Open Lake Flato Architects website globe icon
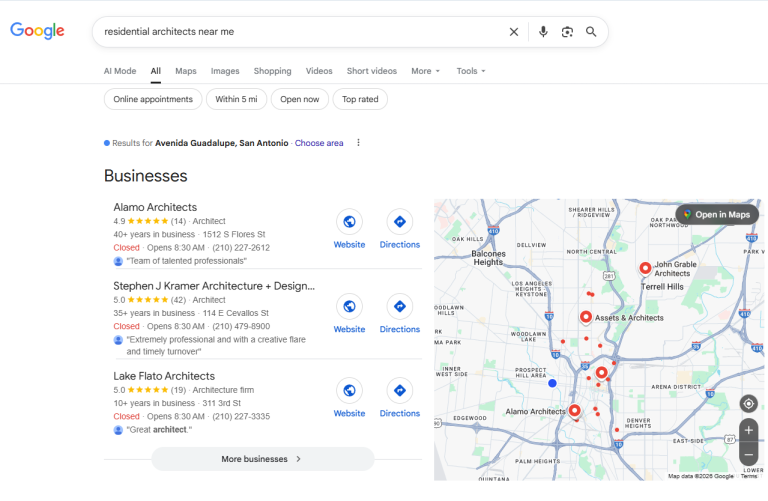This screenshot has width=768, height=501. click(349, 390)
